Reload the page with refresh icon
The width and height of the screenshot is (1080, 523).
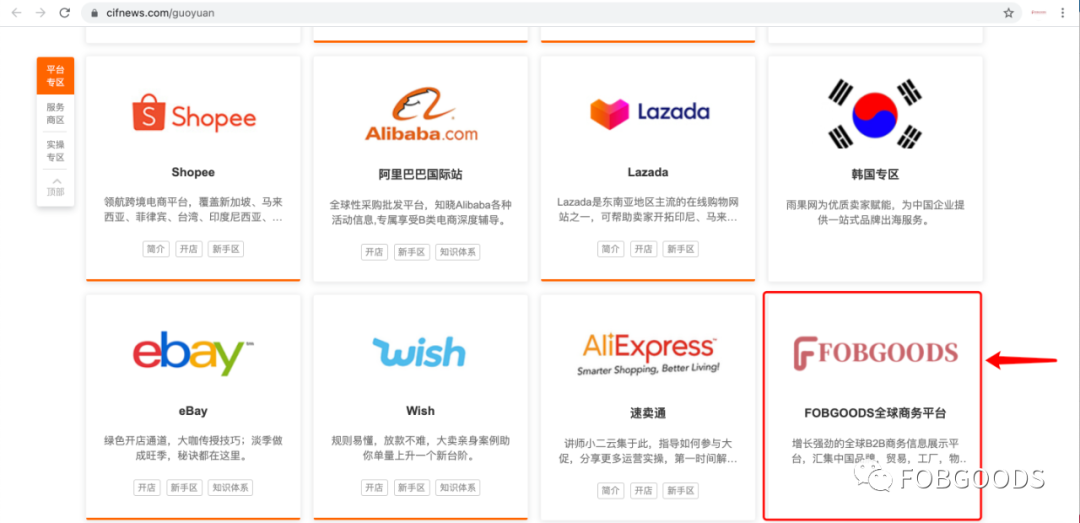coord(65,12)
